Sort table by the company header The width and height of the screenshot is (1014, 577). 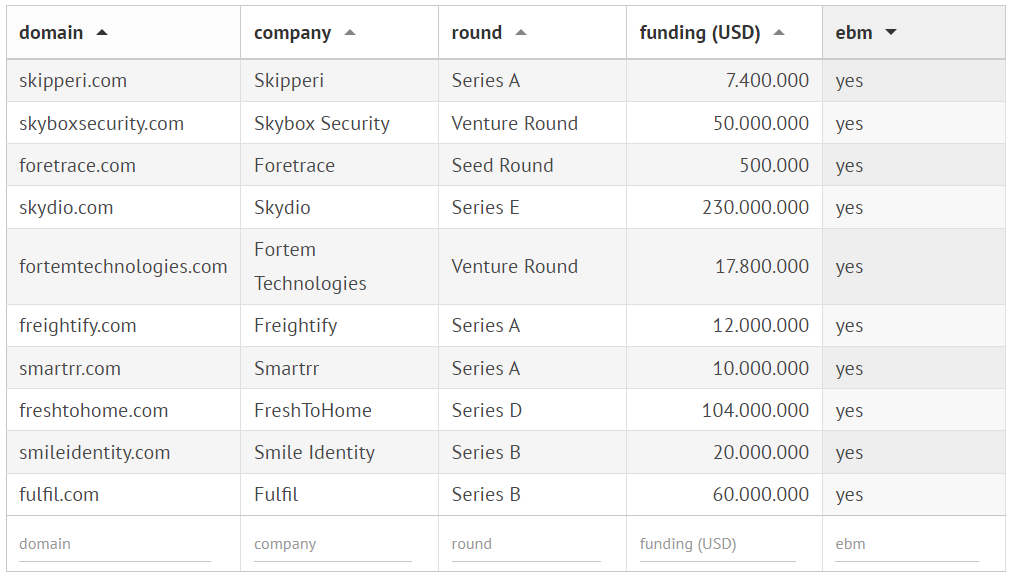(x=292, y=32)
